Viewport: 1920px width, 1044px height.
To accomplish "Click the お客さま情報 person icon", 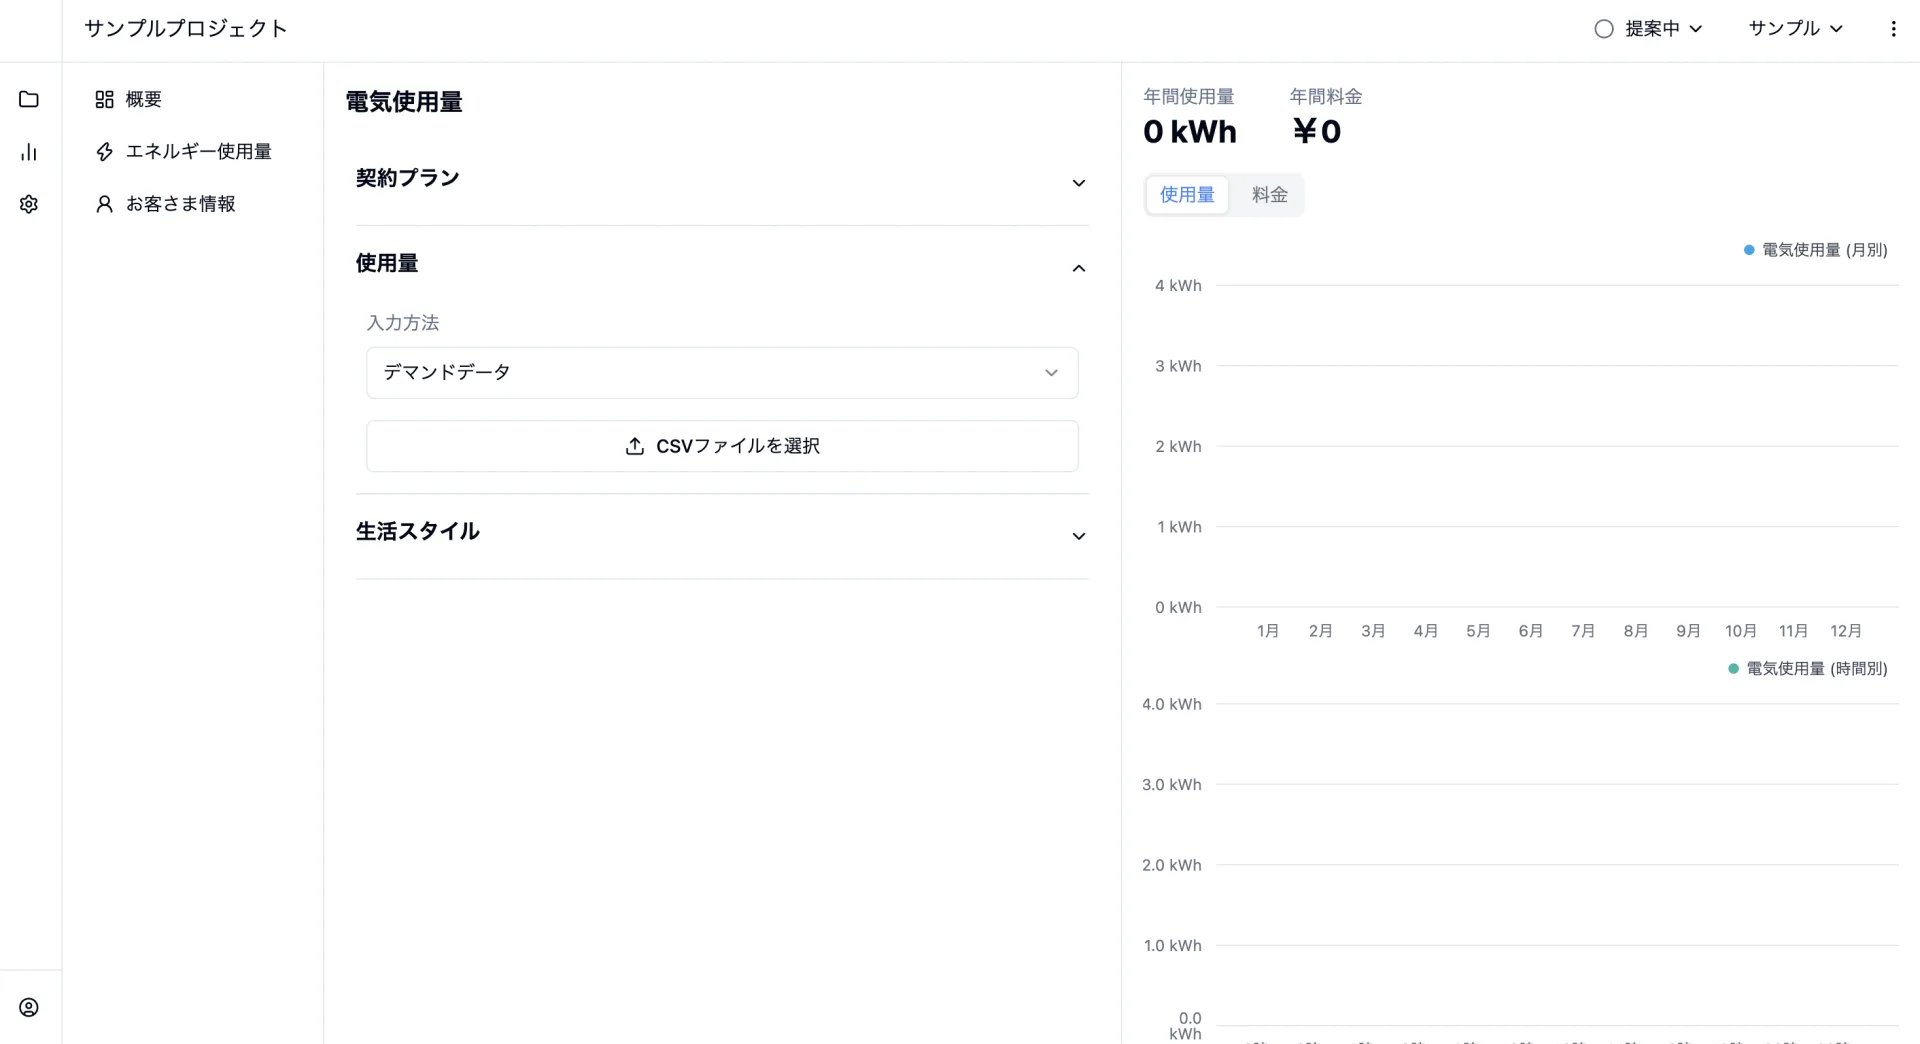I will coord(104,204).
